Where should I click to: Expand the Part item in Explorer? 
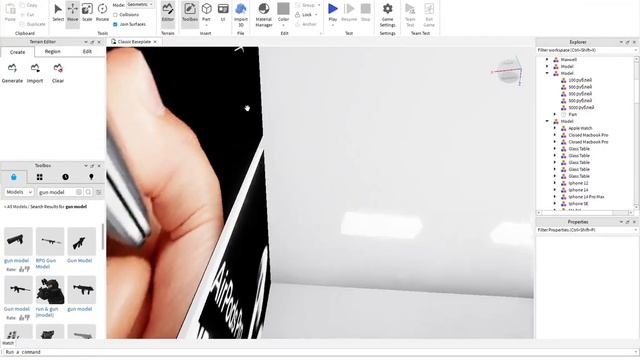tap(555, 114)
